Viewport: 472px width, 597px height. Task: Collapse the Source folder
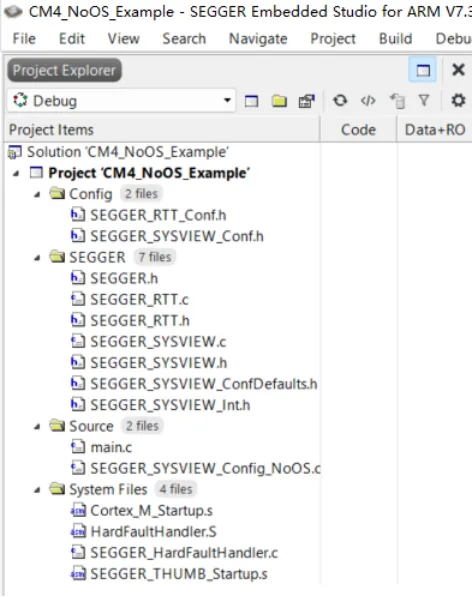(37, 427)
